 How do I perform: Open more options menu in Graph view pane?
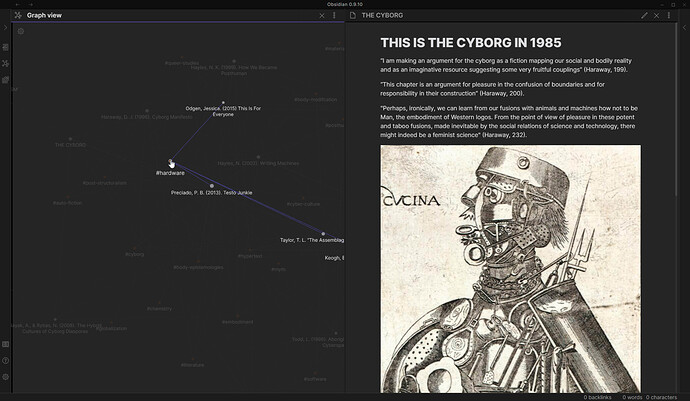[335, 16]
